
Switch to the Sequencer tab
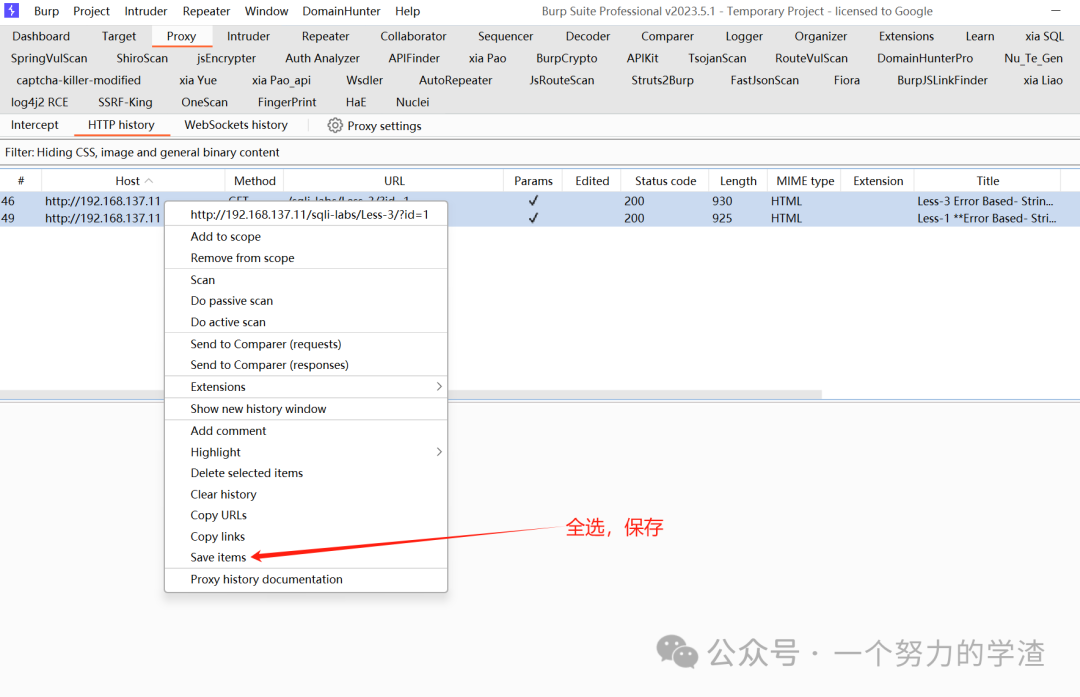pyautogui.click(x=506, y=37)
